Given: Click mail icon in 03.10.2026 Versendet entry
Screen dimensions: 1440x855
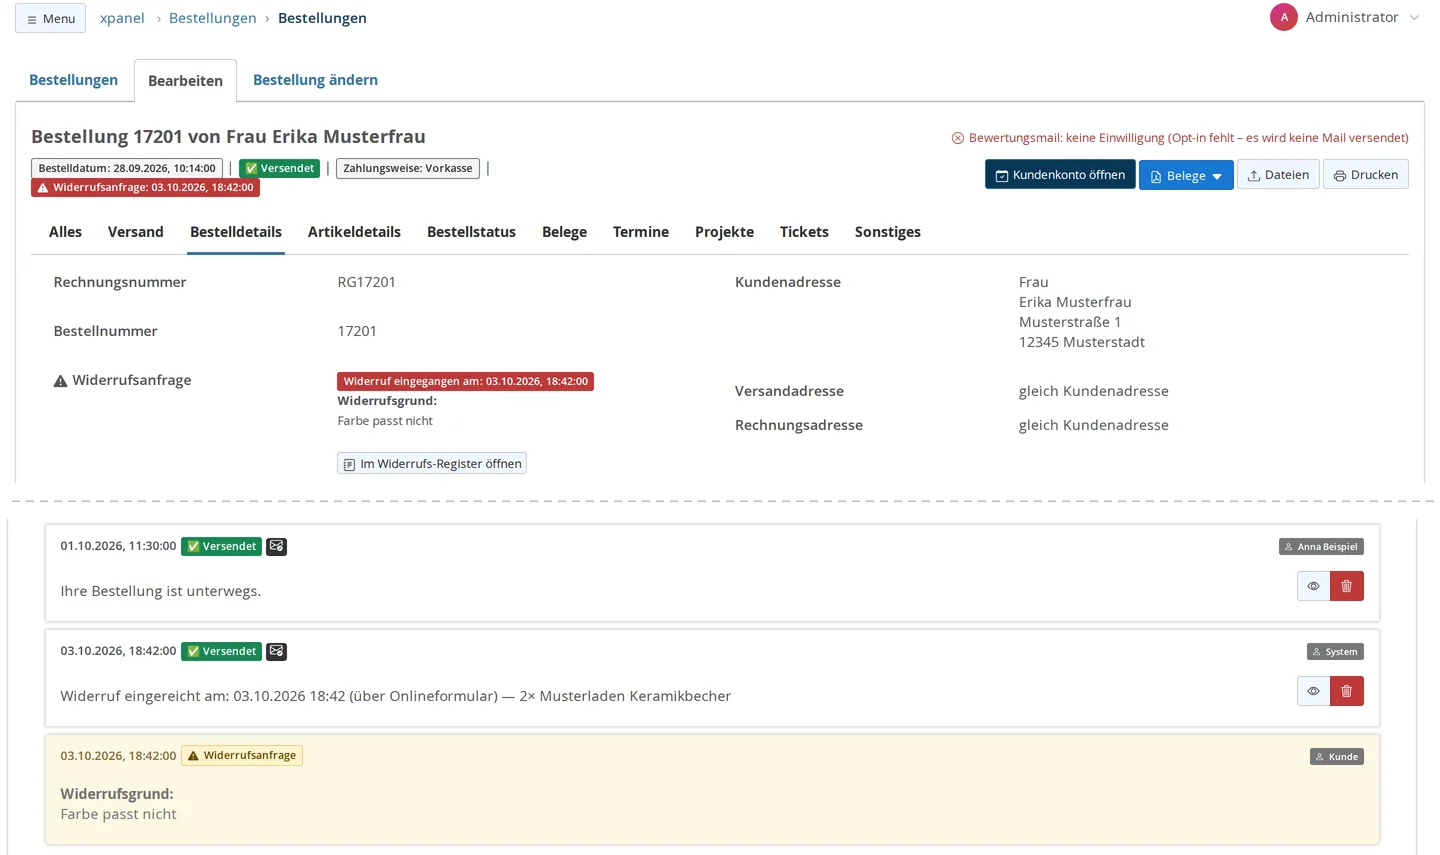Looking at the screenshot, I should [x=277, y=651].
